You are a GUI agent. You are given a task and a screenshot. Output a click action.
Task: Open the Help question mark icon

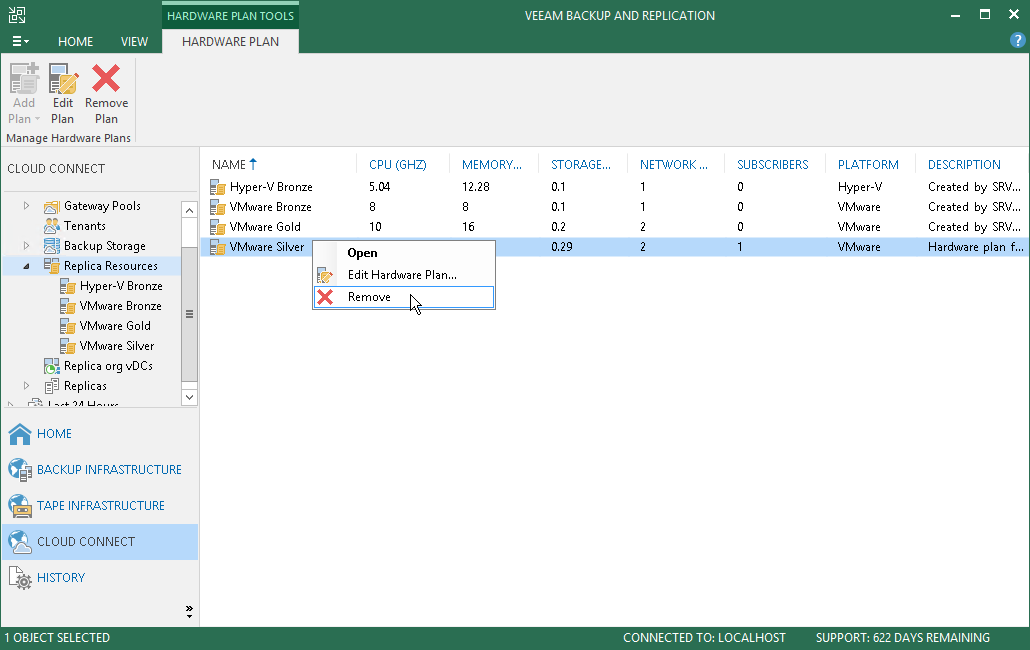click(1017, 41)
